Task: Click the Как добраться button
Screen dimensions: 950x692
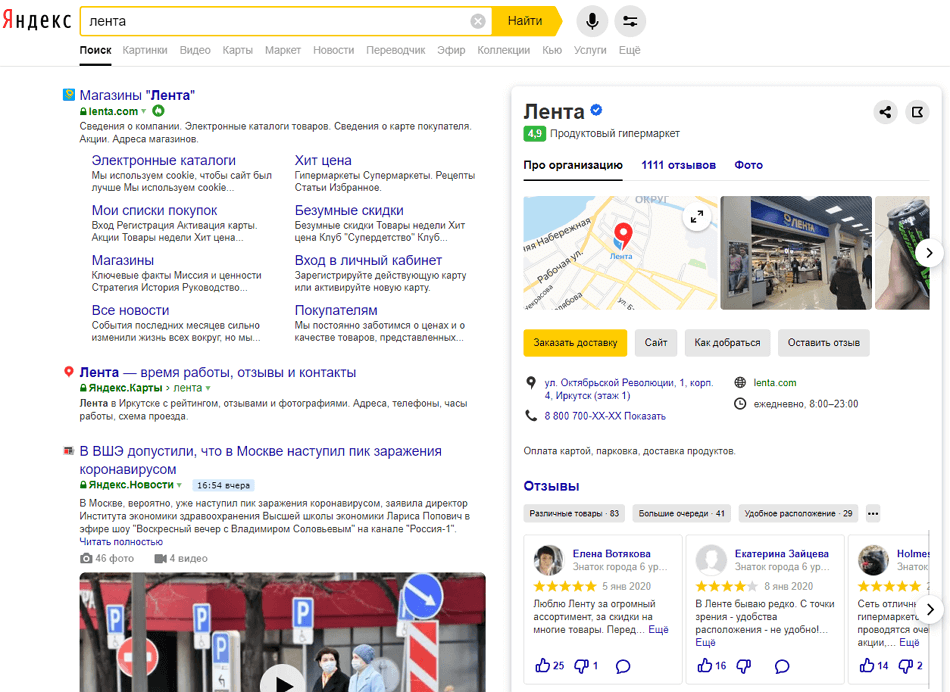Action: click(x=727, y=343)
